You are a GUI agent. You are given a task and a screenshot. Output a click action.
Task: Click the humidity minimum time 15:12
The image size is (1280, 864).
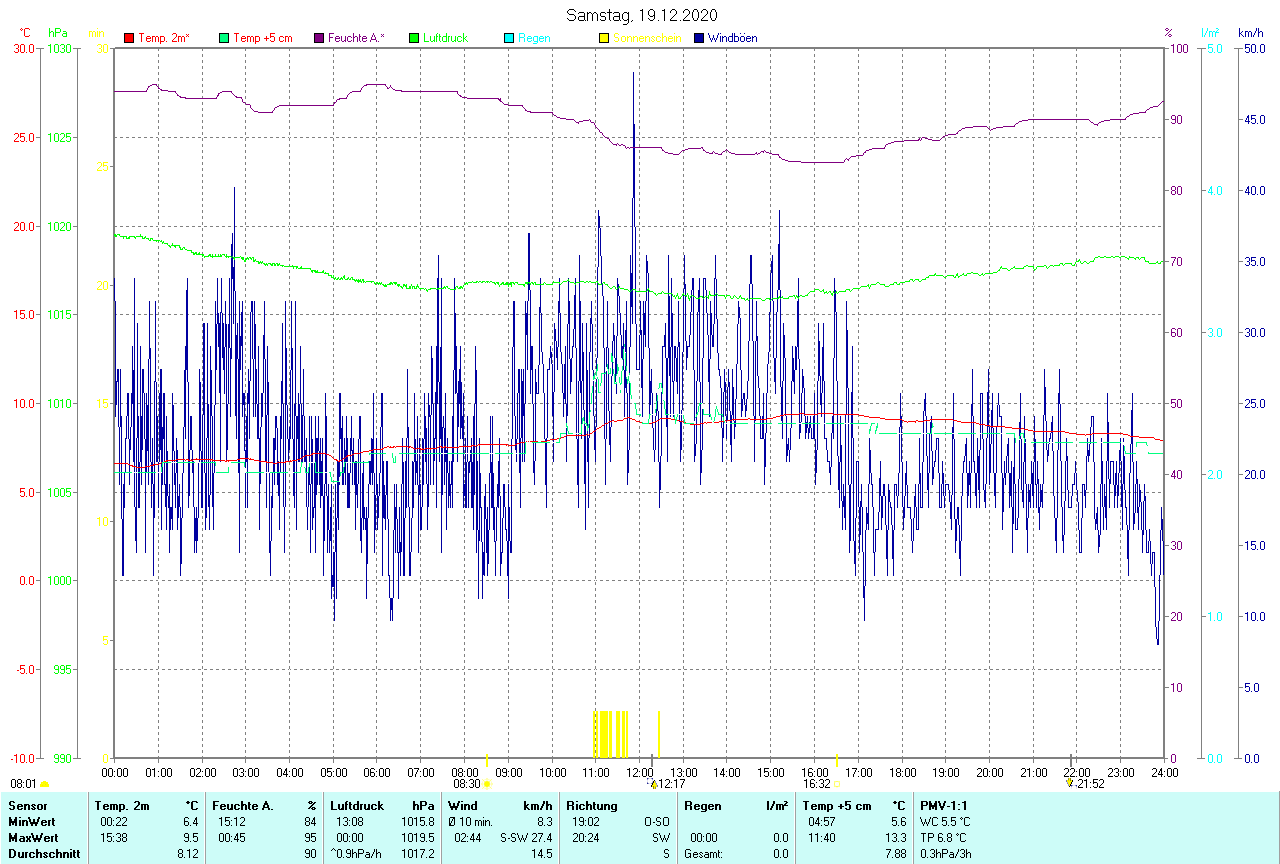tap(232, 821)
